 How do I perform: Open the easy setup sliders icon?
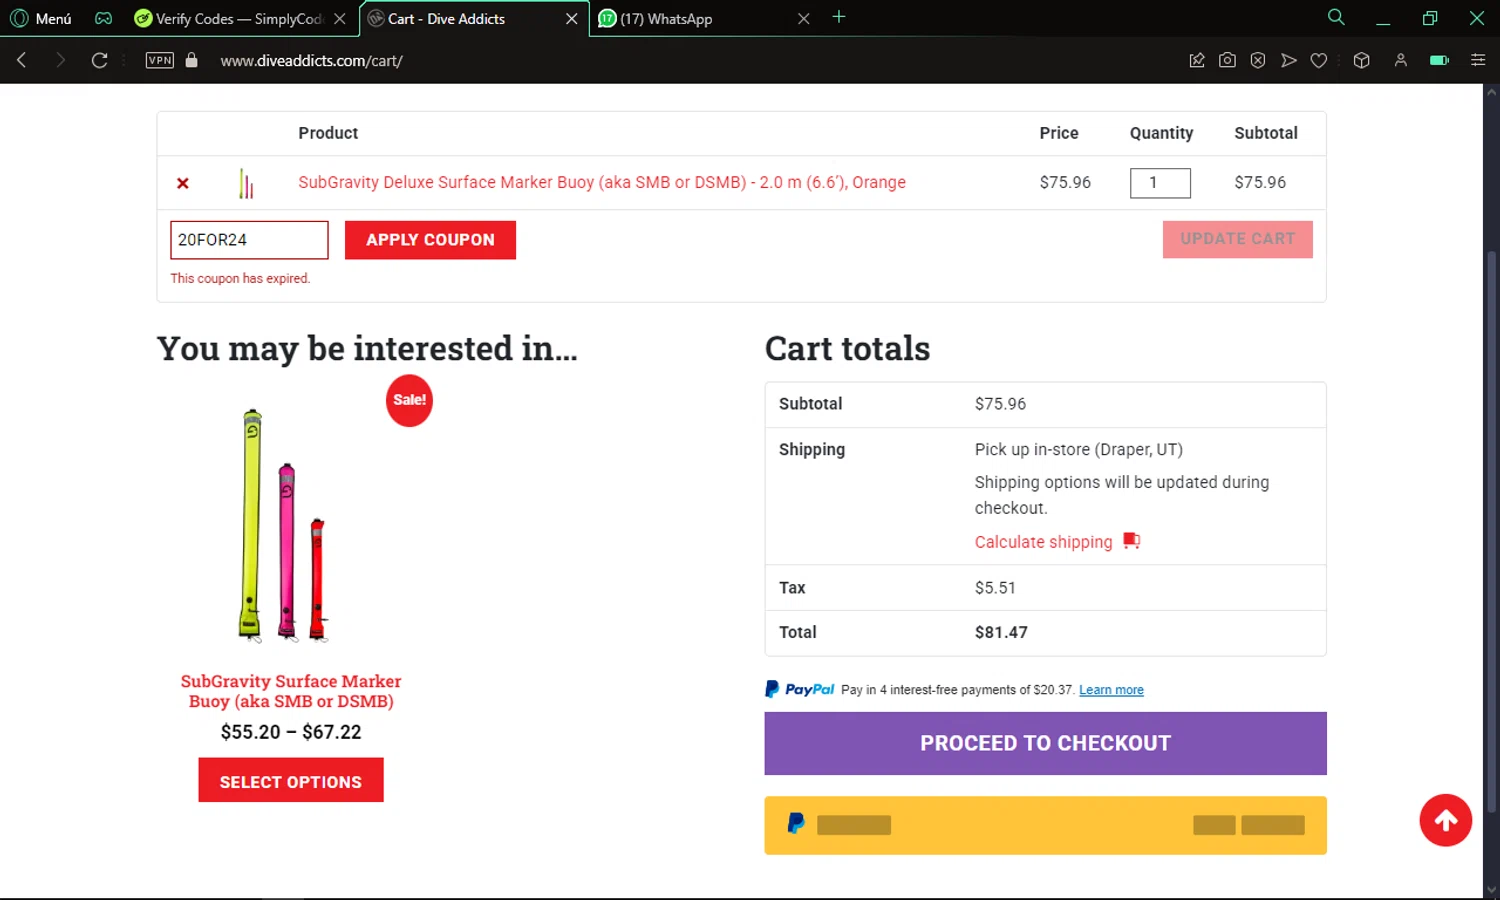pyautogui.click(x=1478, y=60)
